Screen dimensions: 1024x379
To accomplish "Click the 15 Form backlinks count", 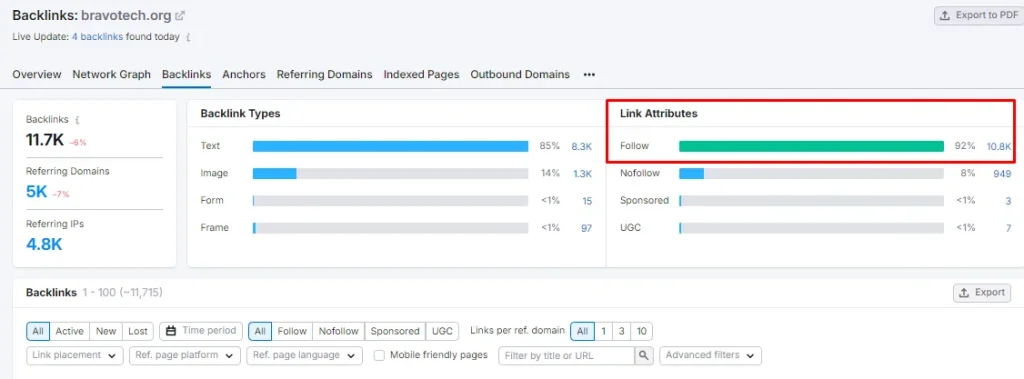I will point(587,201).
